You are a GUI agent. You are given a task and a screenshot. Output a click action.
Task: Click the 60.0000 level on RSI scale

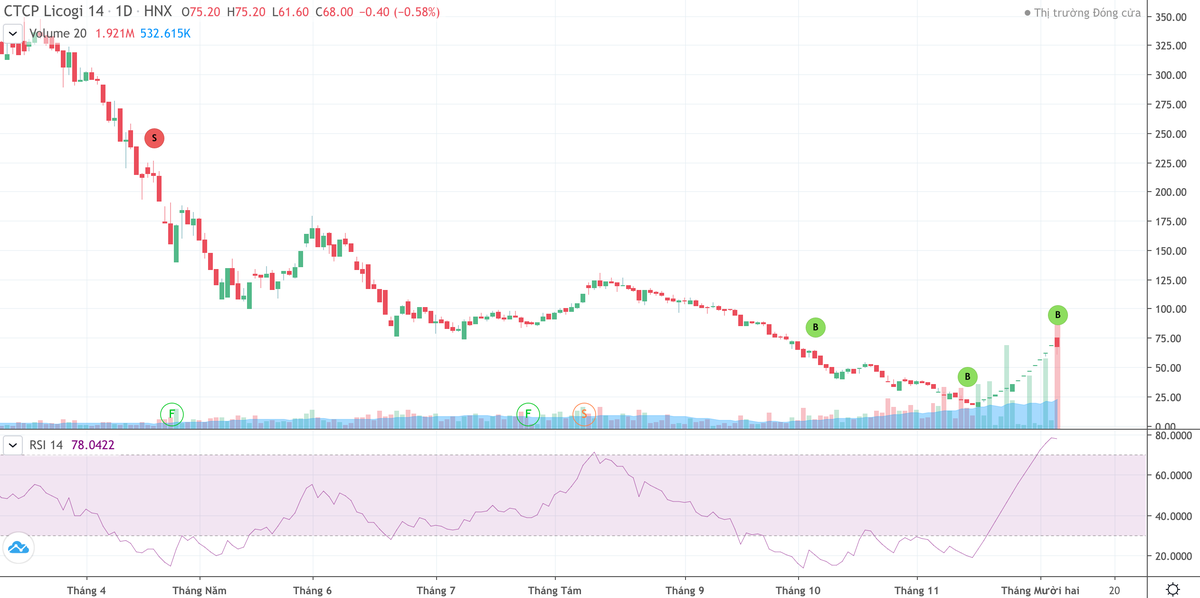point(1171,476)
